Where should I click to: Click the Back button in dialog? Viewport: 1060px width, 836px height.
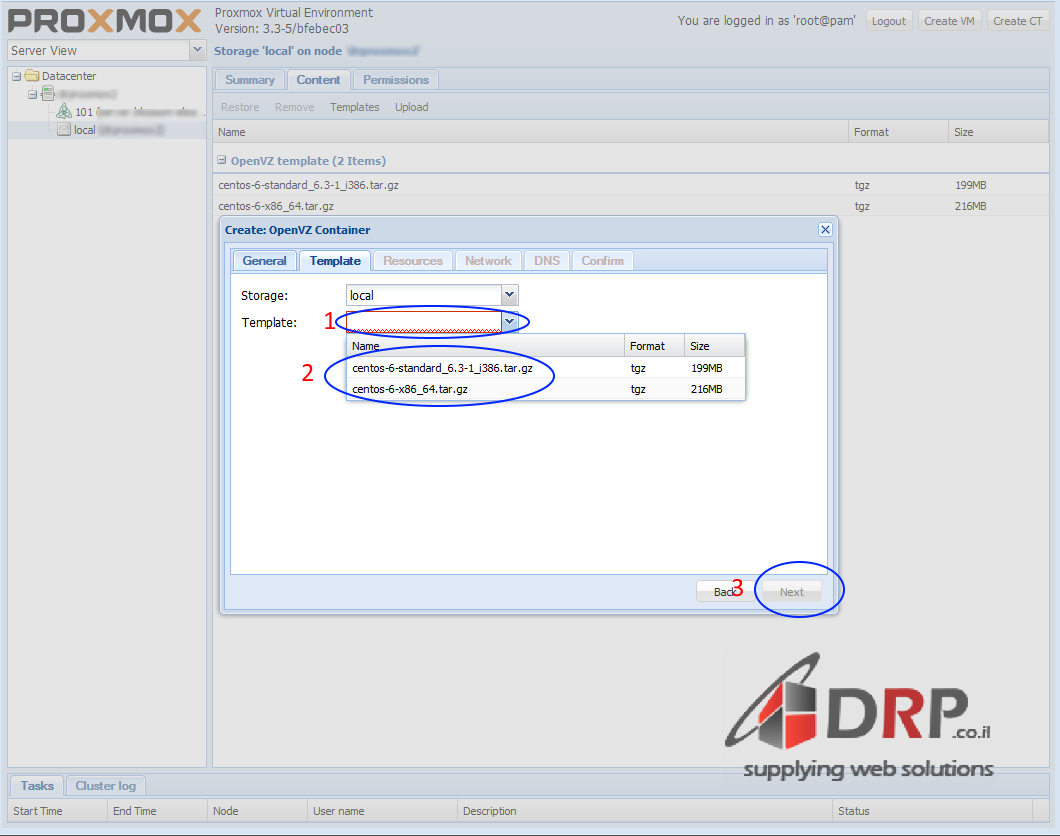point(720,592)
